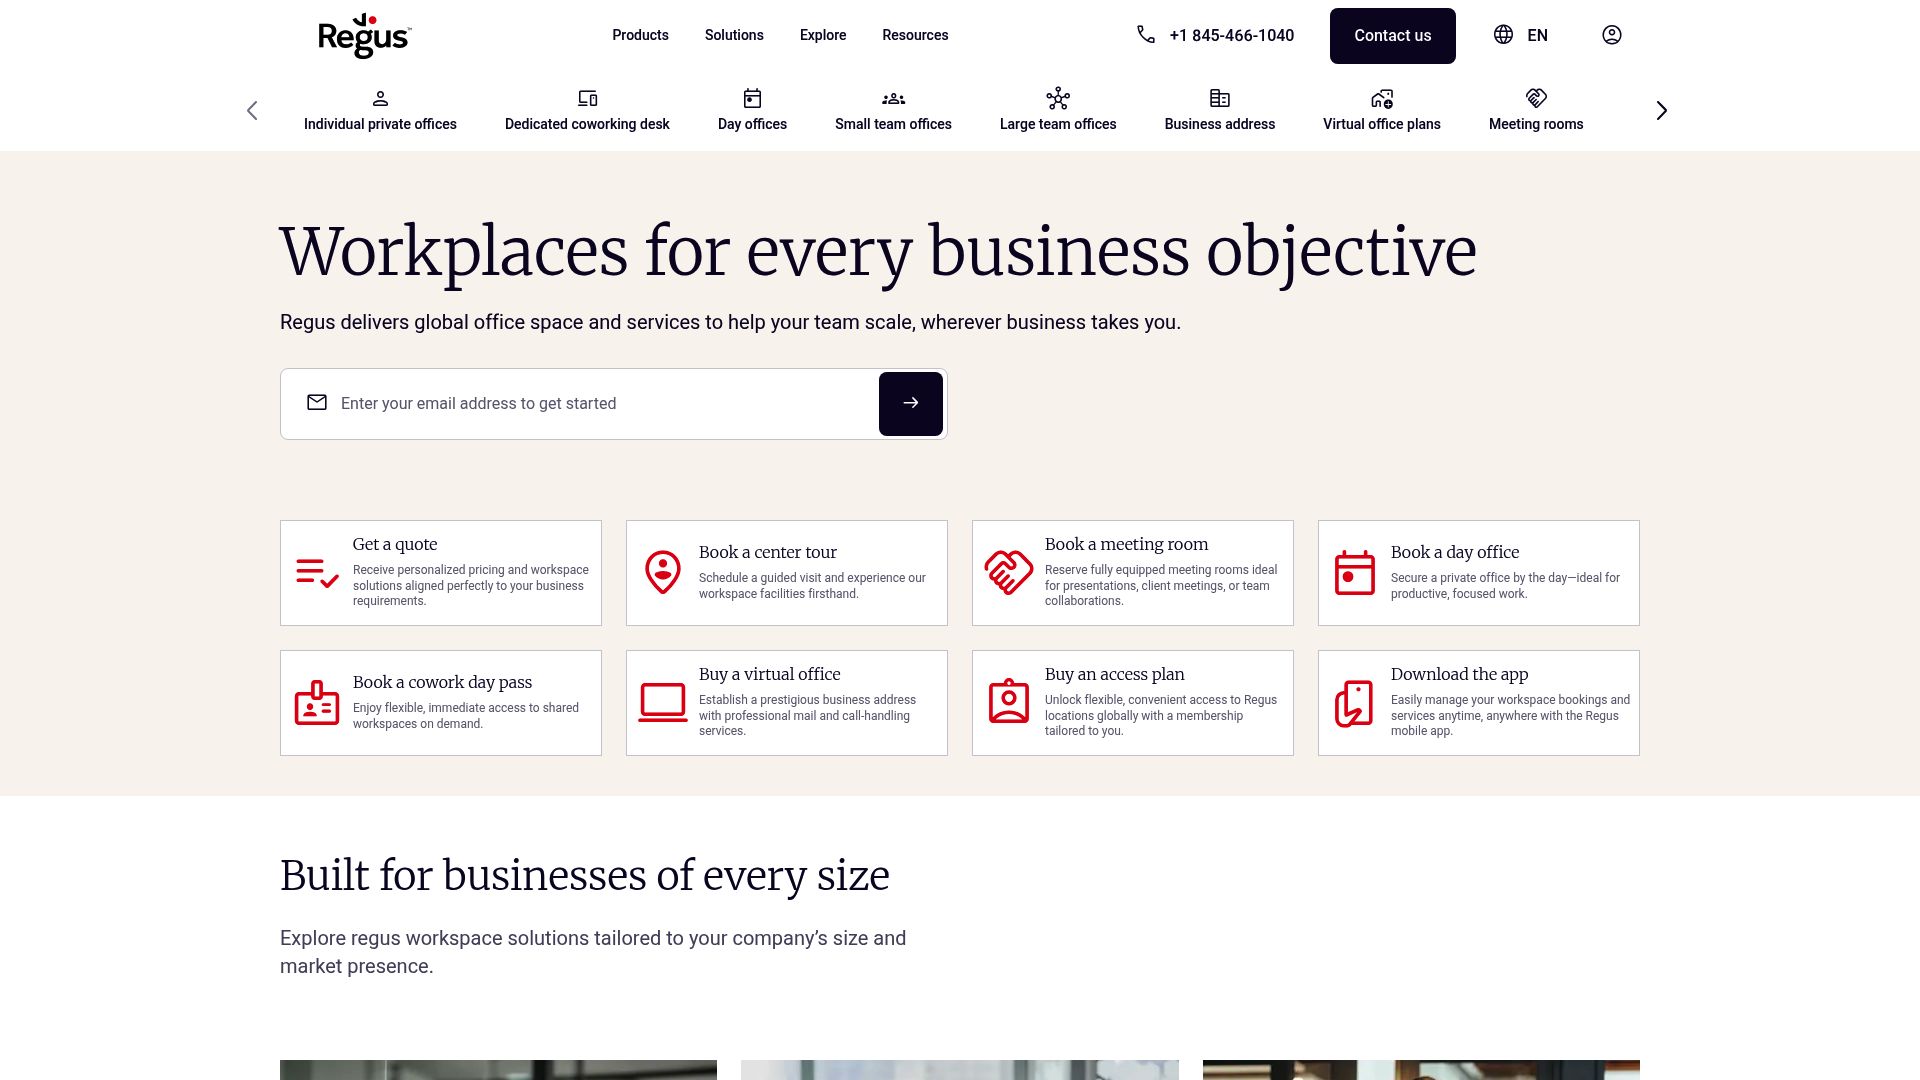The width and height of the screenshot is (1920, 1080).
Task: Open the Products menu
Action: tap(640, 35)
